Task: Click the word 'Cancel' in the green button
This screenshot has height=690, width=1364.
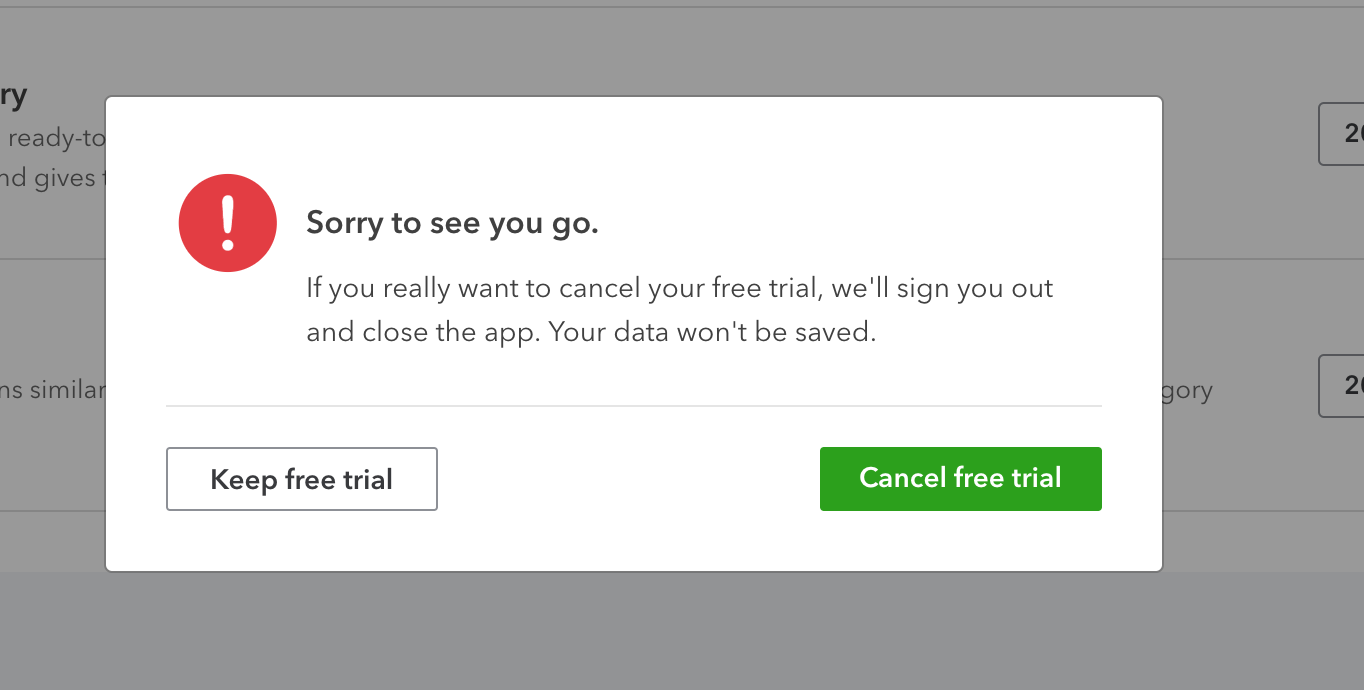Action: click(903, 478)
